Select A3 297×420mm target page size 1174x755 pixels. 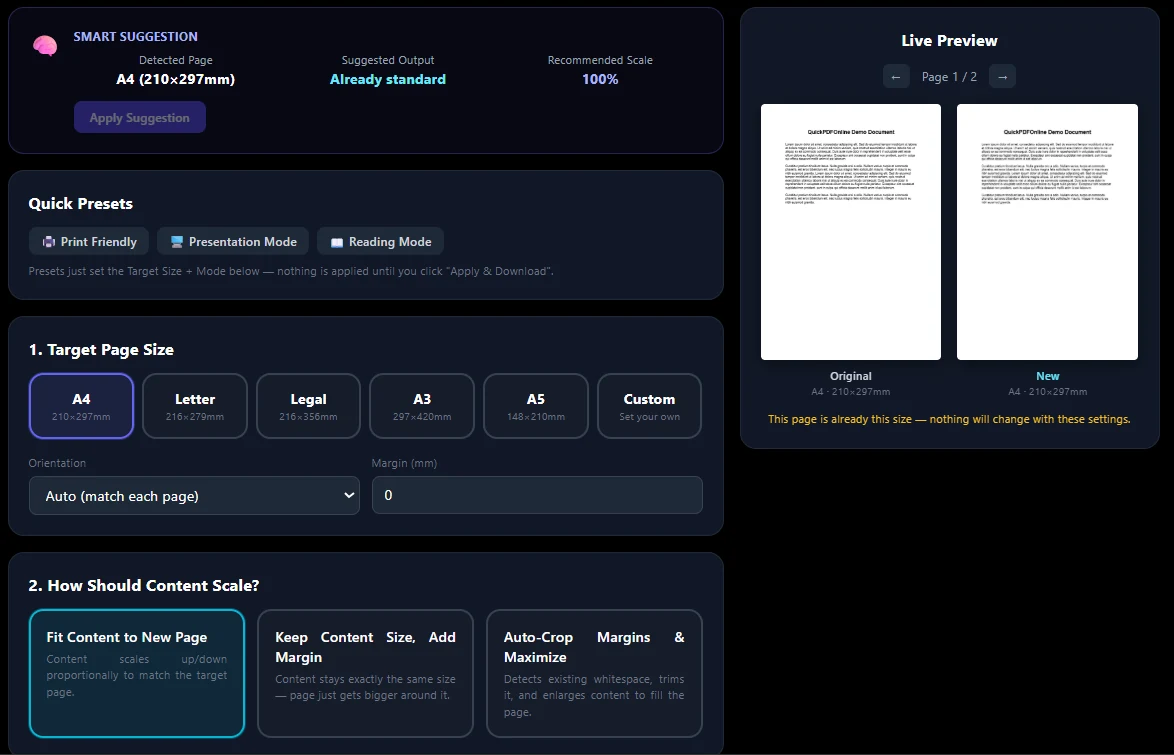coord(422,406)
